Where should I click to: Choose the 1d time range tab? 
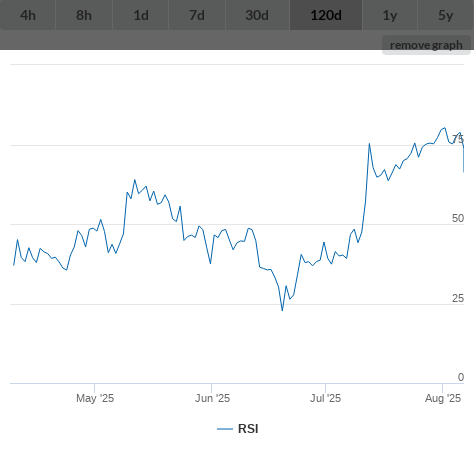141,15
